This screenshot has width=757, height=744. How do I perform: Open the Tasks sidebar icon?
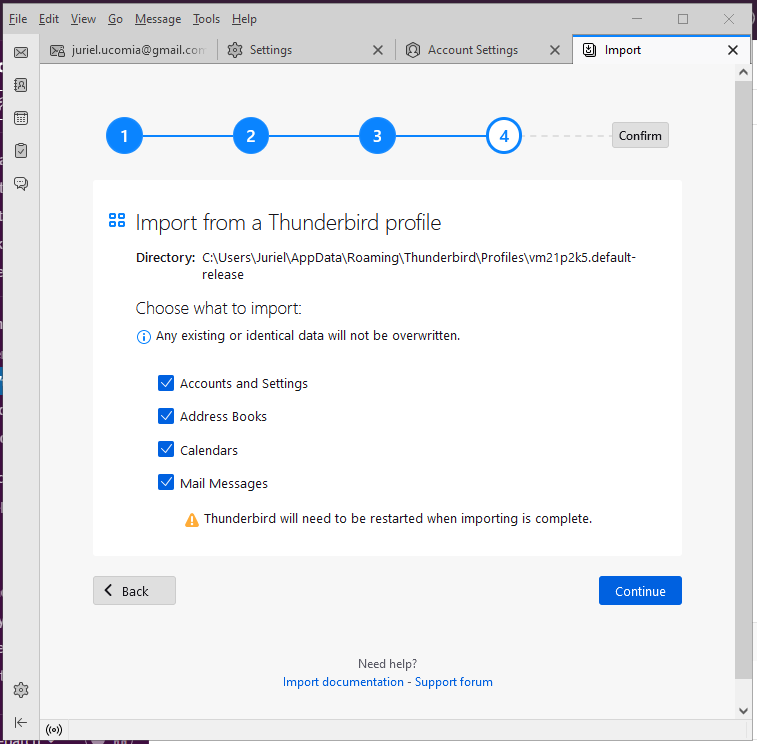click(21, 151)
